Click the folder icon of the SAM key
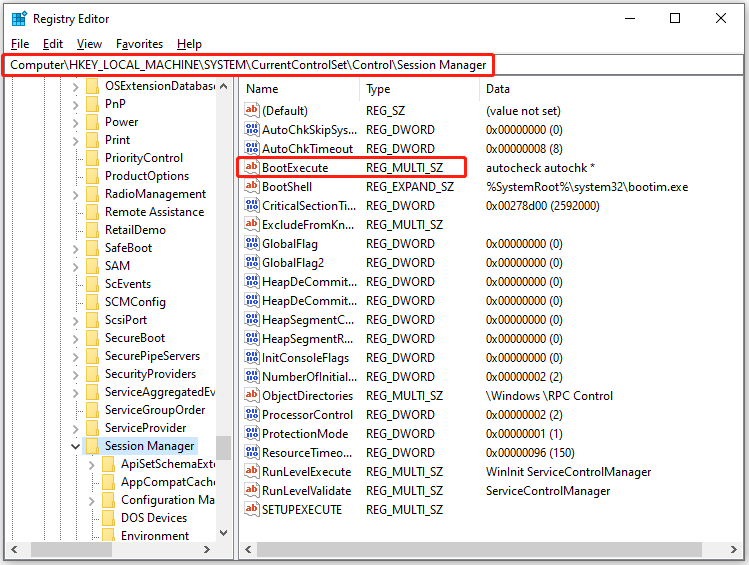 pyautogui.click(x=92, y=266)
